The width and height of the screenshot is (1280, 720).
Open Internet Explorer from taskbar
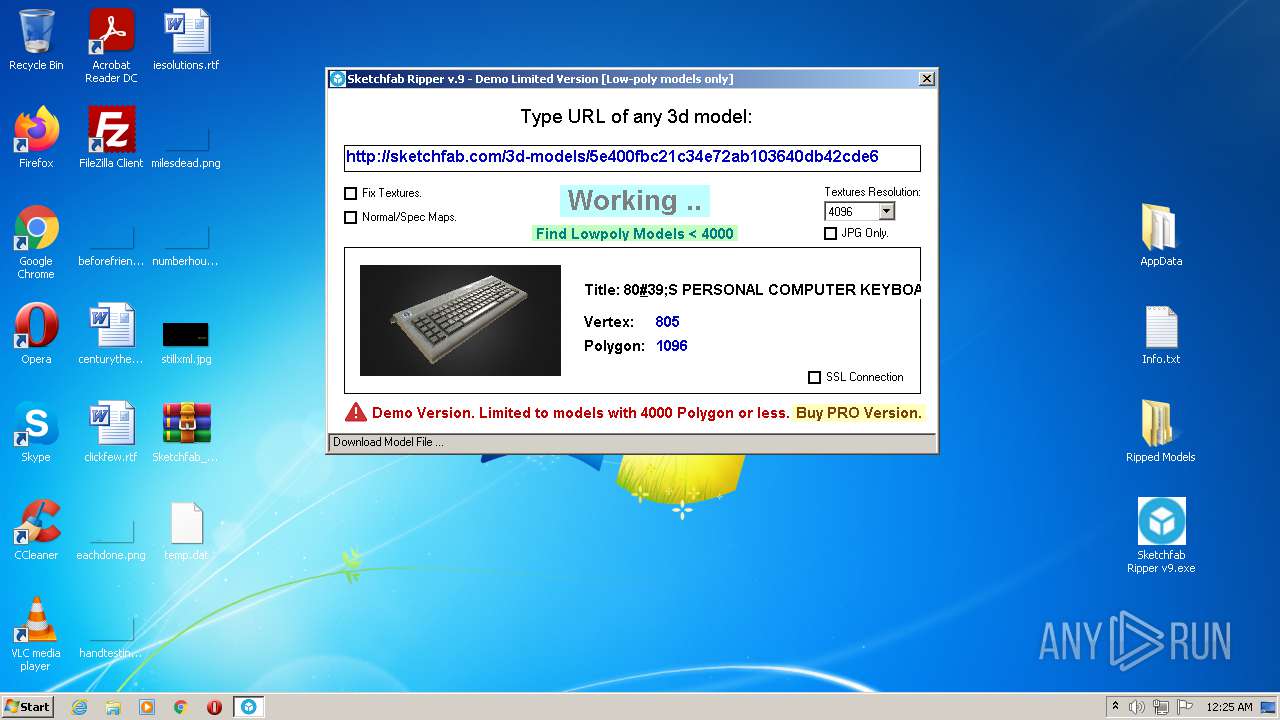click(79, 707)
